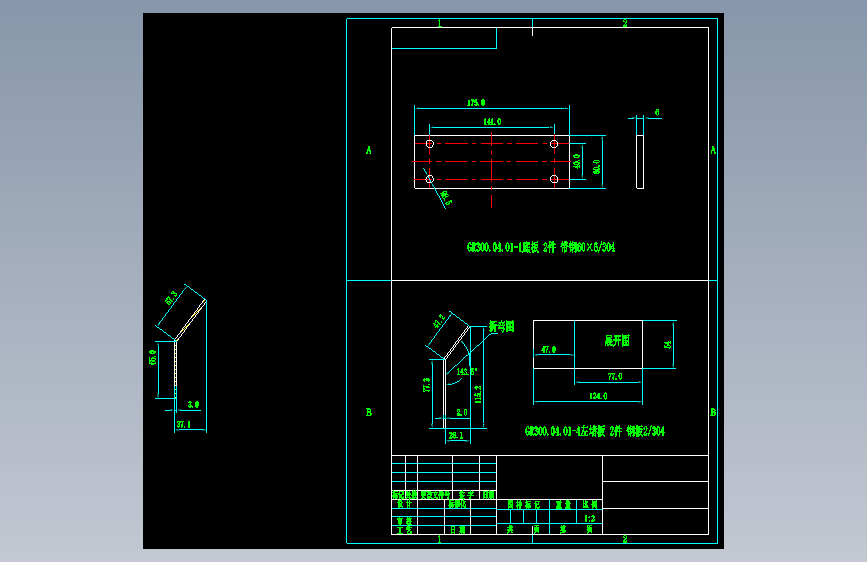Viewport: 867px width, 562px height.
Task: Click the 展开图 unfolded view label
Action: click(x=617, y=340)
